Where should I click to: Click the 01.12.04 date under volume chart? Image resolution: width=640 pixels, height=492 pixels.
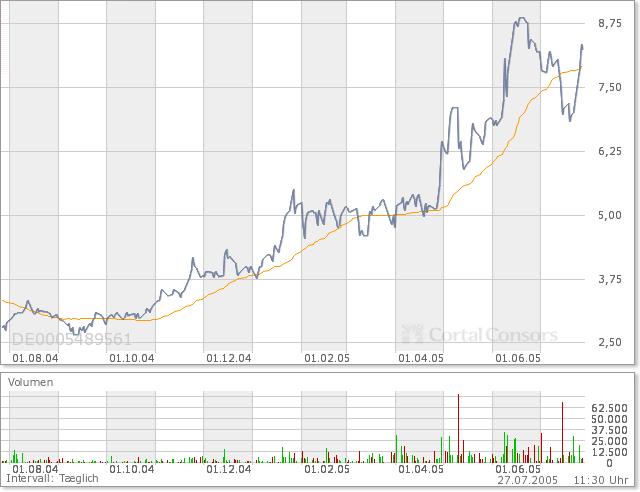click(x=229, y=469)
